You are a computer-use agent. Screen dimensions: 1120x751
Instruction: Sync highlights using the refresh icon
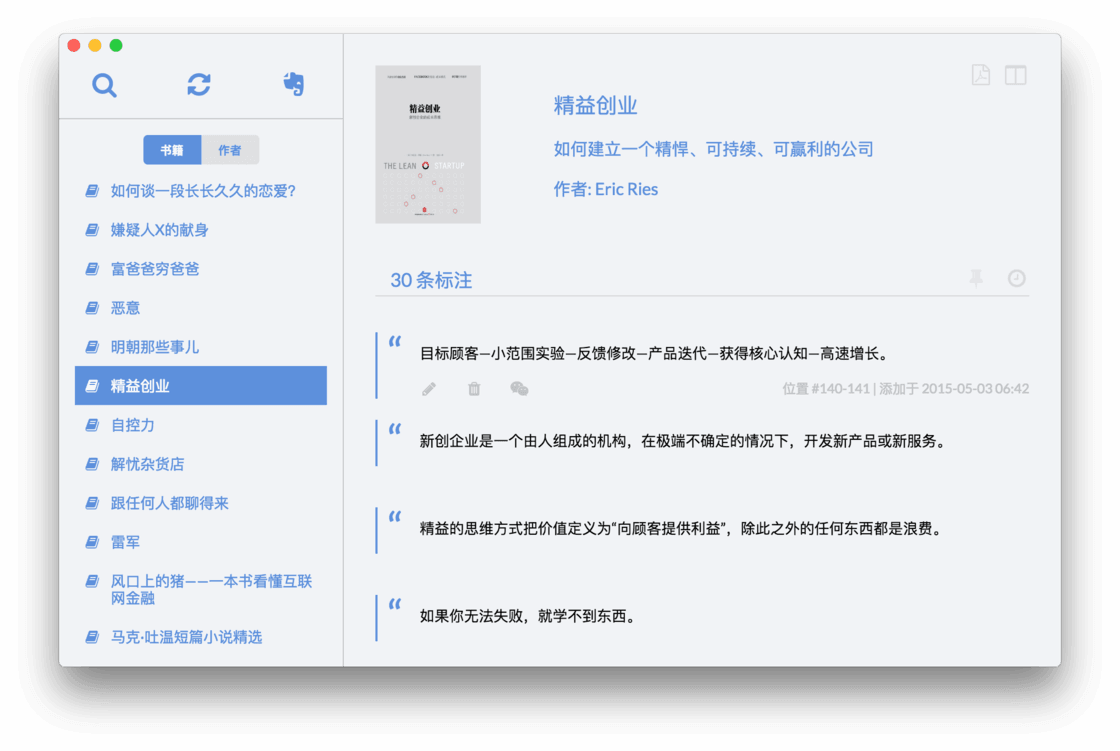198,85
